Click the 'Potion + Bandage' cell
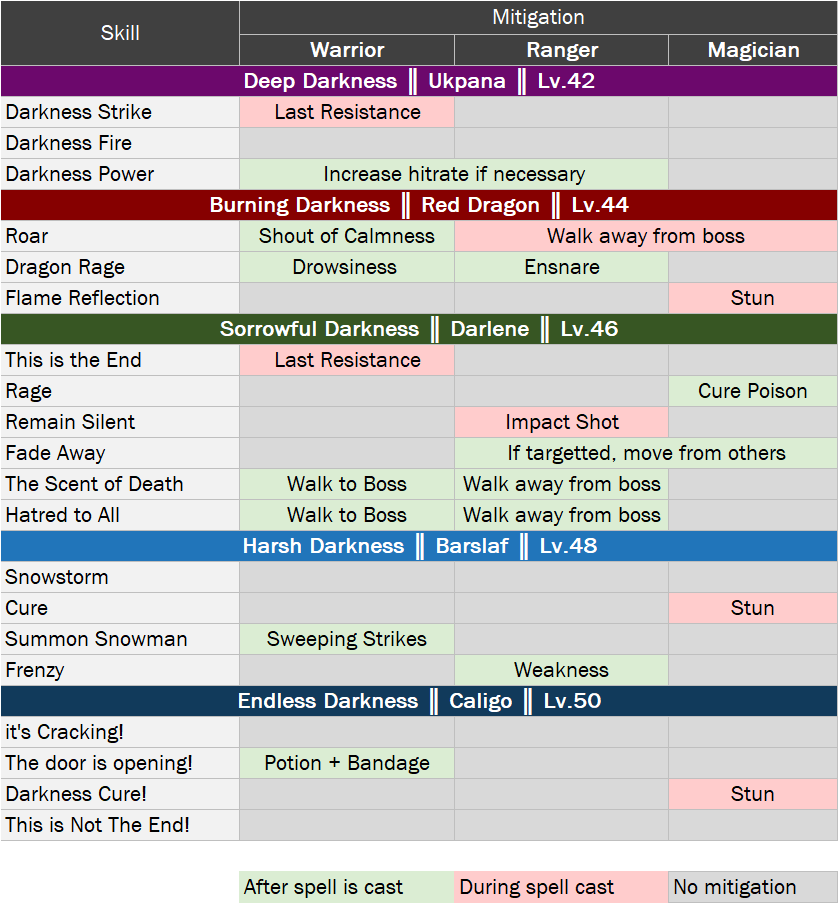838x903 pixels. 347,763
